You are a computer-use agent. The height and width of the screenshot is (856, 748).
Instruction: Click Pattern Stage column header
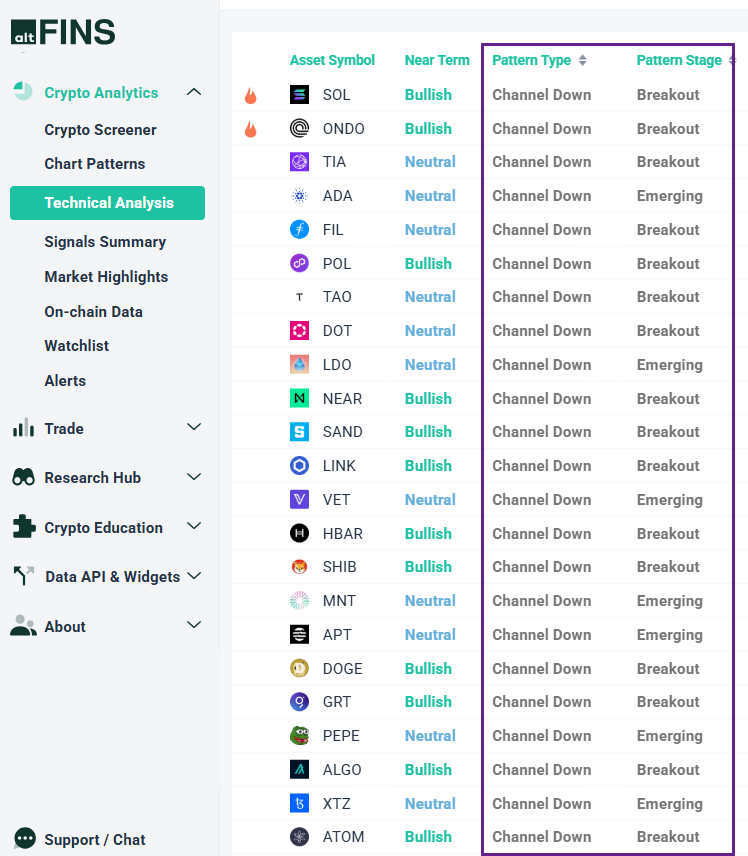(679, 60)
